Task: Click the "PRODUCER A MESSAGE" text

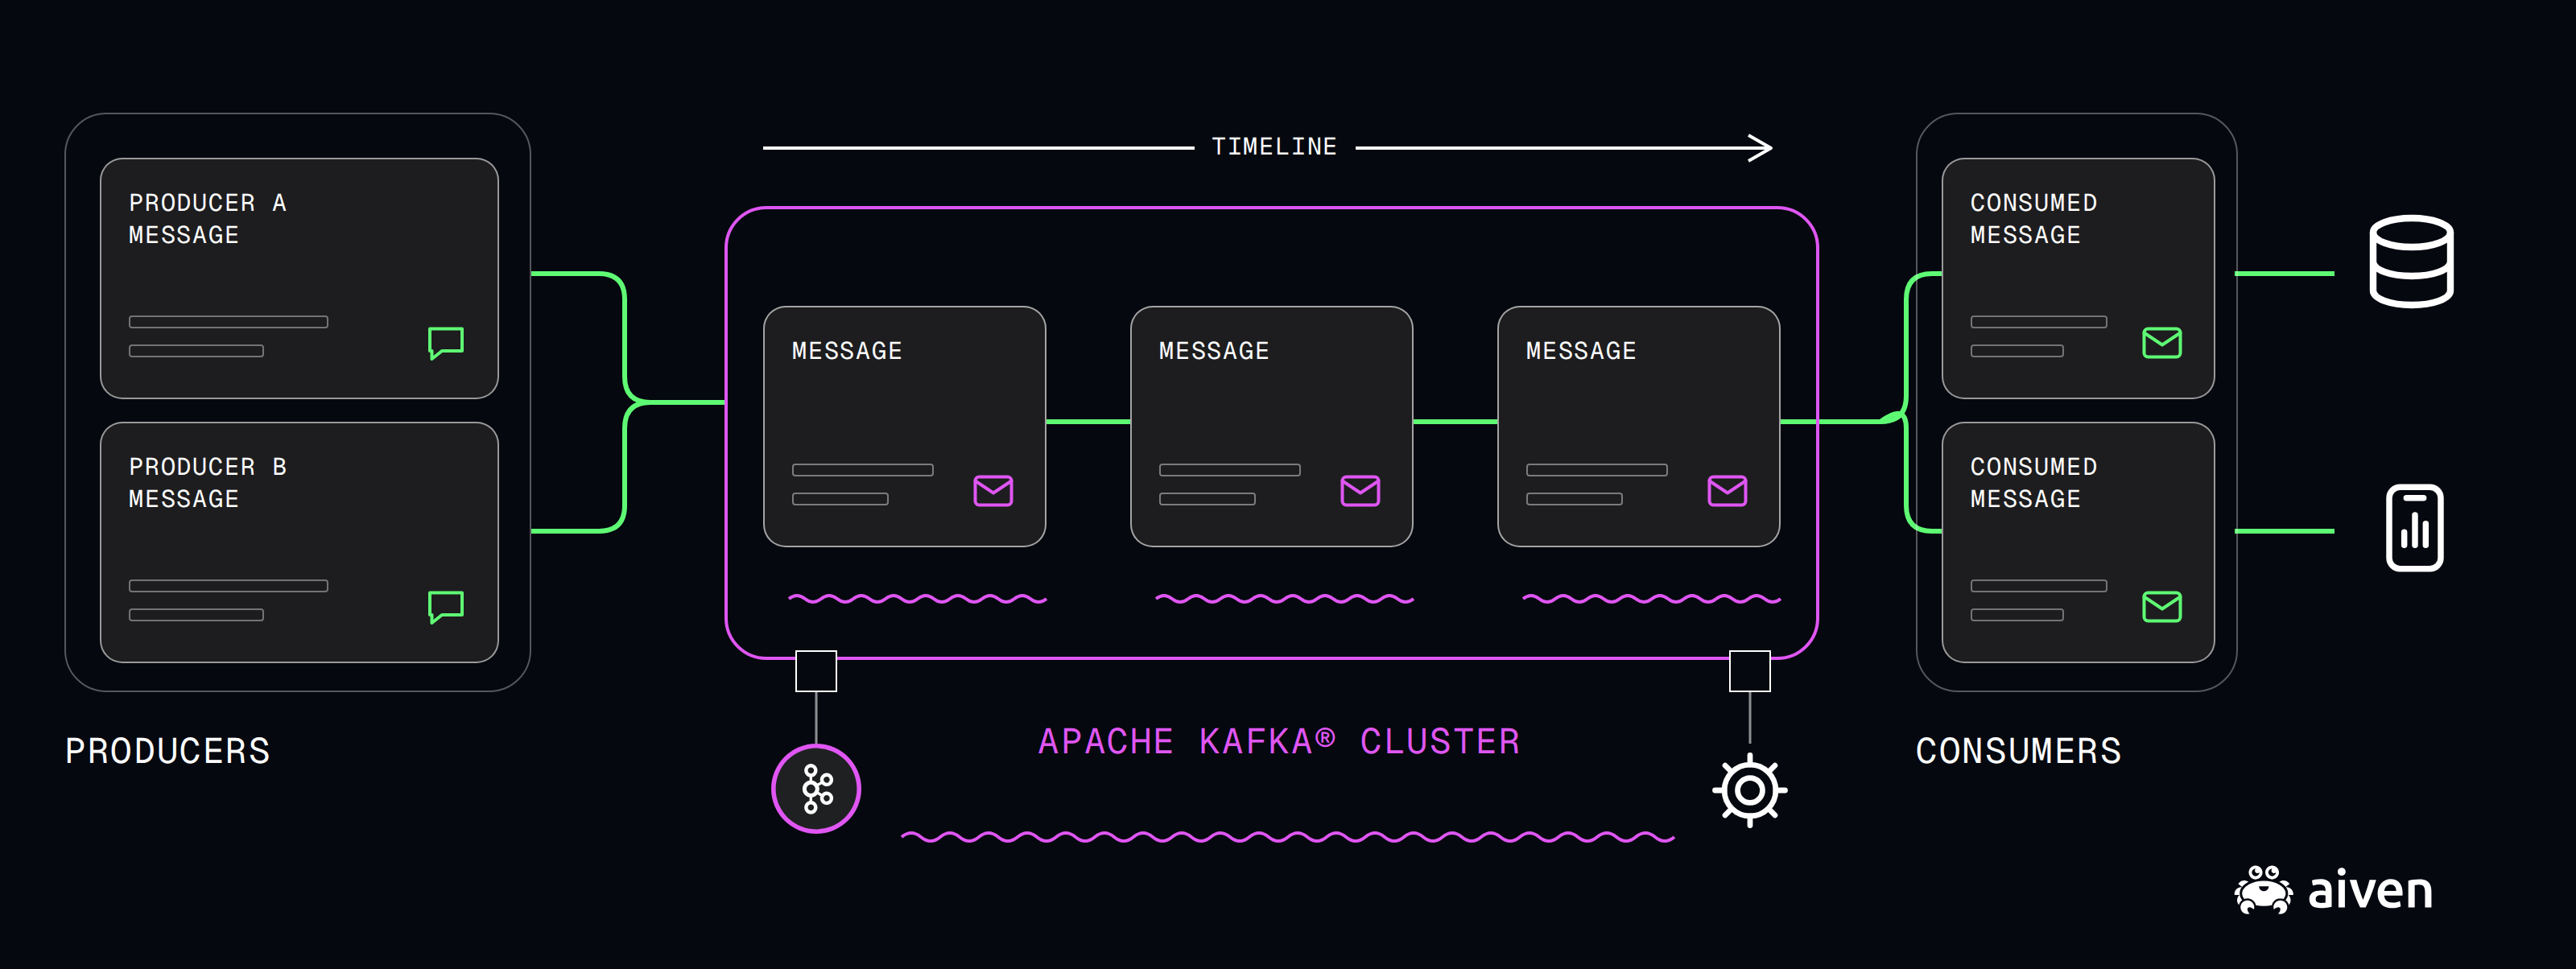Action: point(208,219)
